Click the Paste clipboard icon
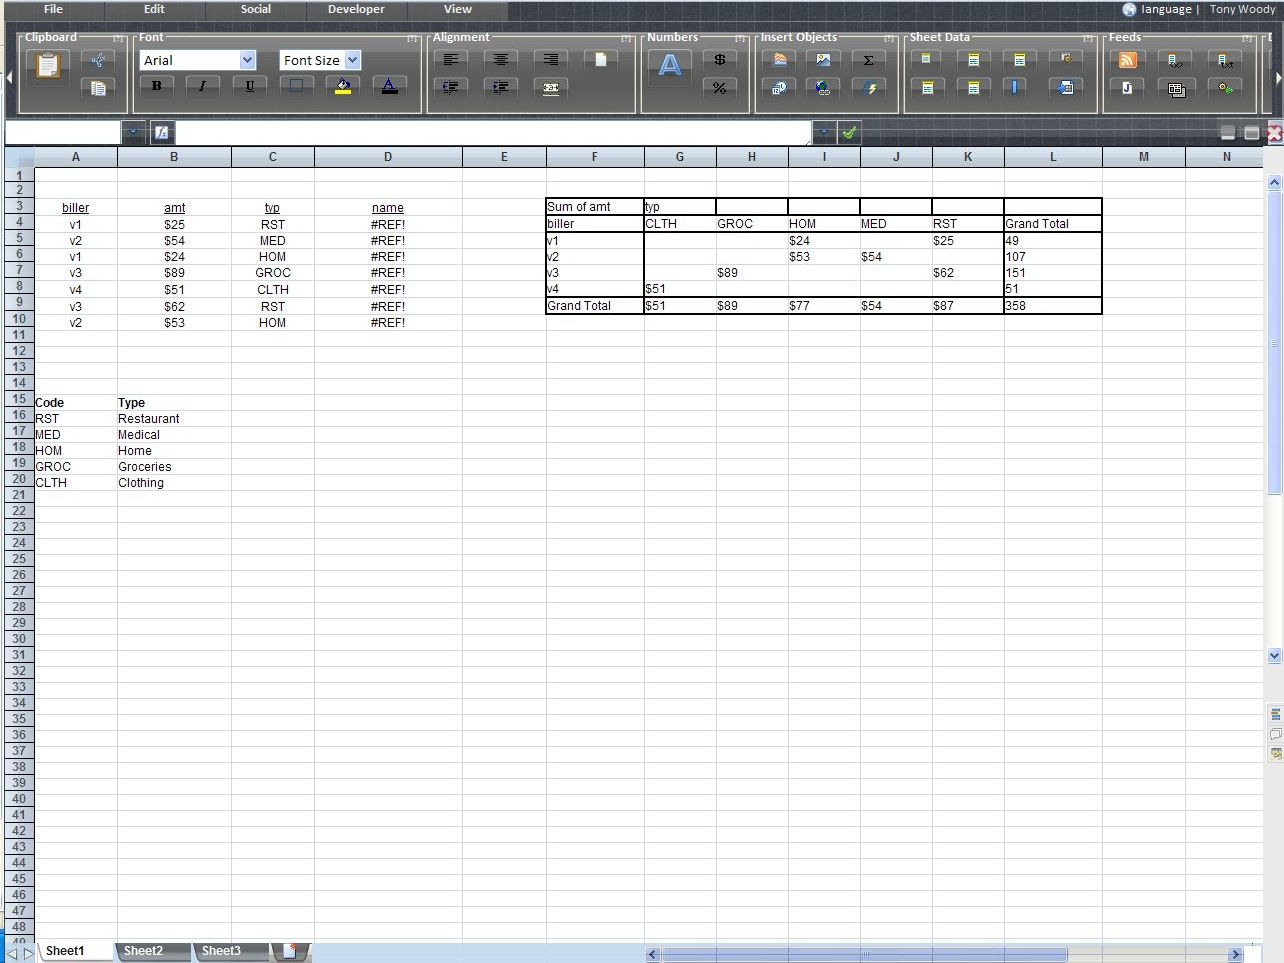The image size is (1284, 963). [47, 66]
